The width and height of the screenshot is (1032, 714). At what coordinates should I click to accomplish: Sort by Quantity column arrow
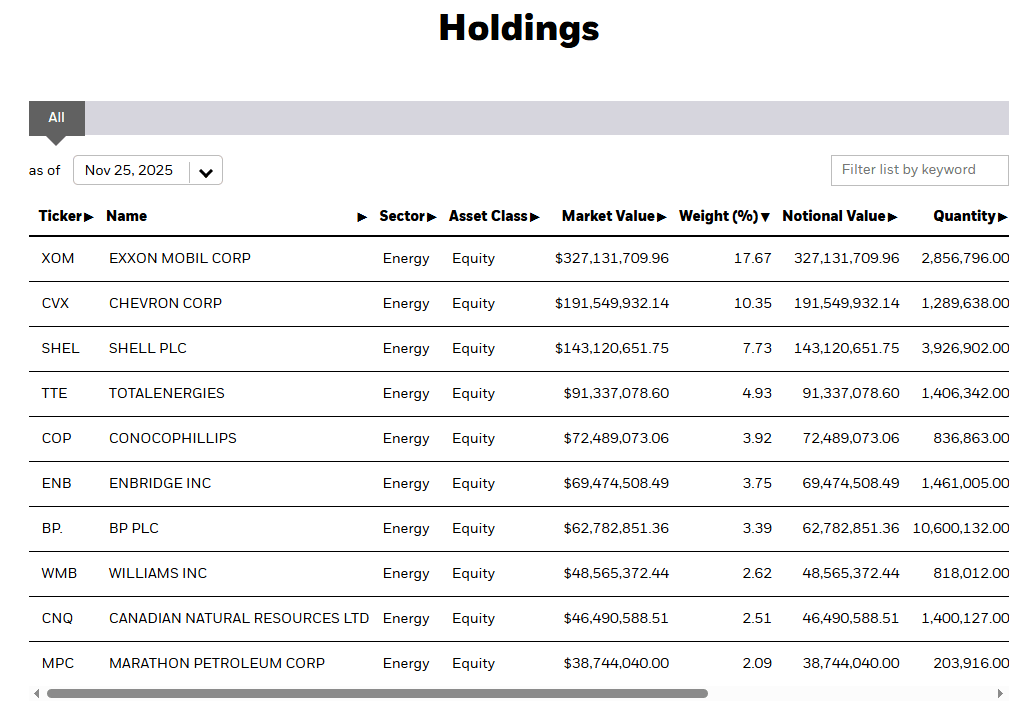(x=1002, y=217)
